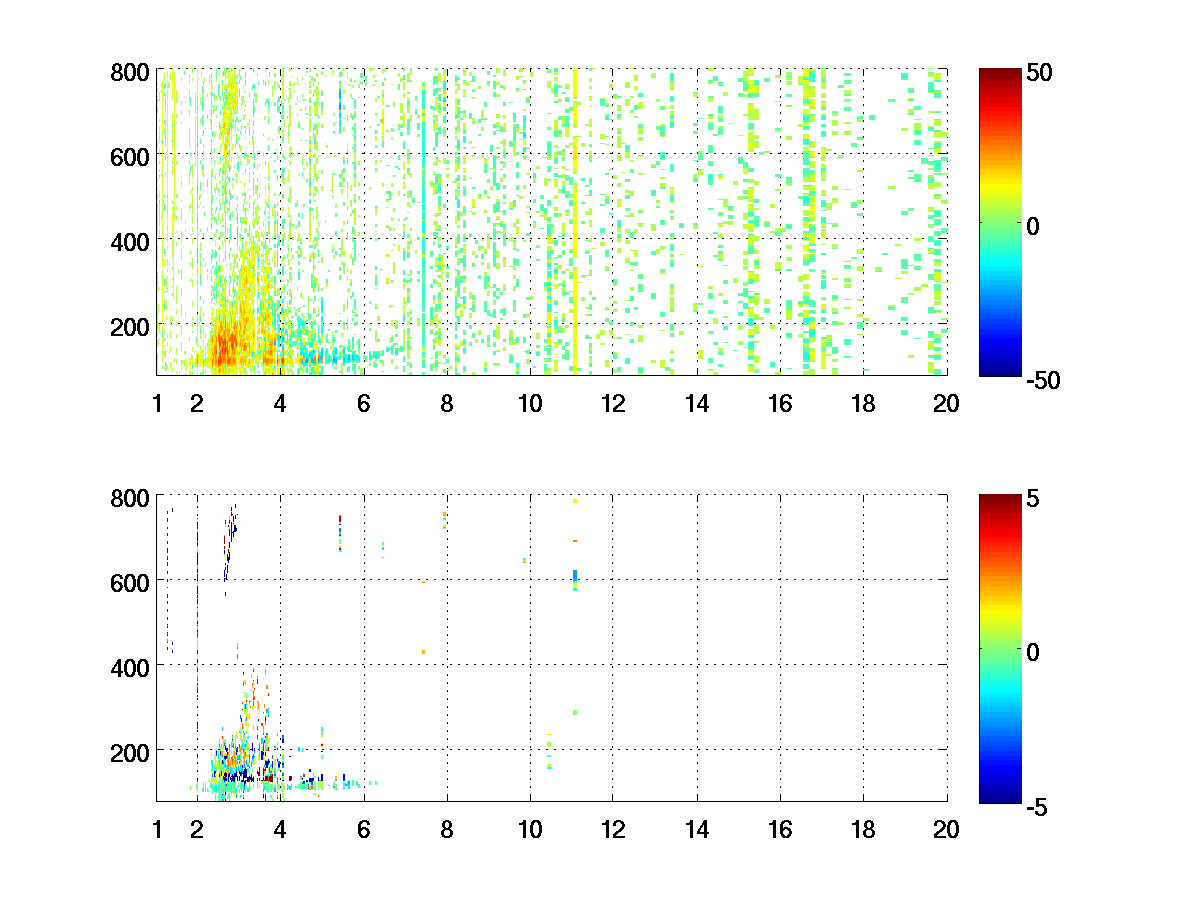Click the '12' x-axis tick of bottom plot
Screen dimensions: 1200x900
coord(613,829)
